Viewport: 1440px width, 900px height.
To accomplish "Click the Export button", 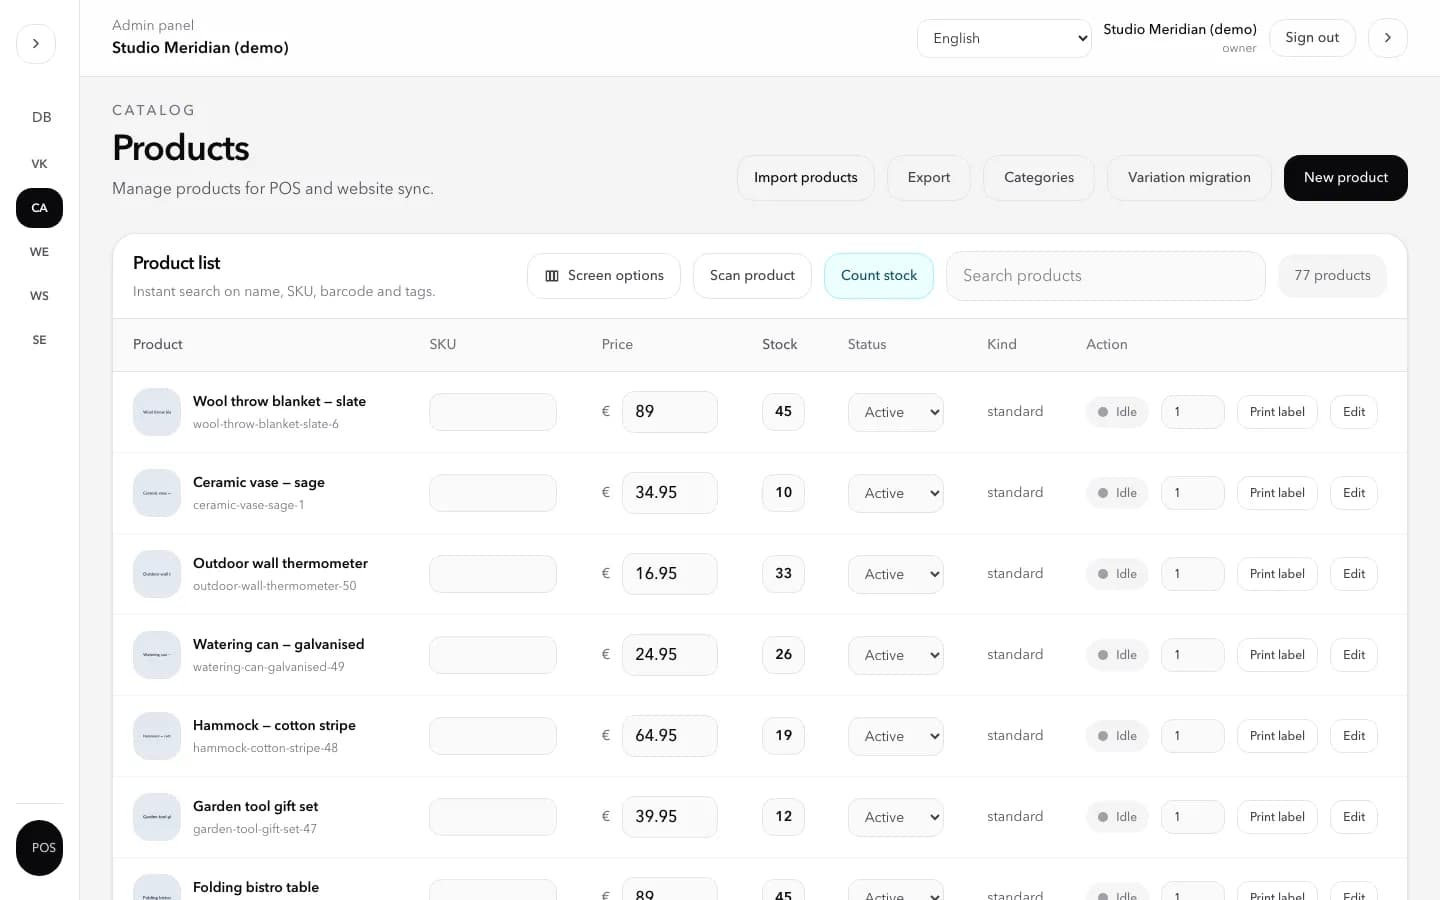I will coord(929,178).
